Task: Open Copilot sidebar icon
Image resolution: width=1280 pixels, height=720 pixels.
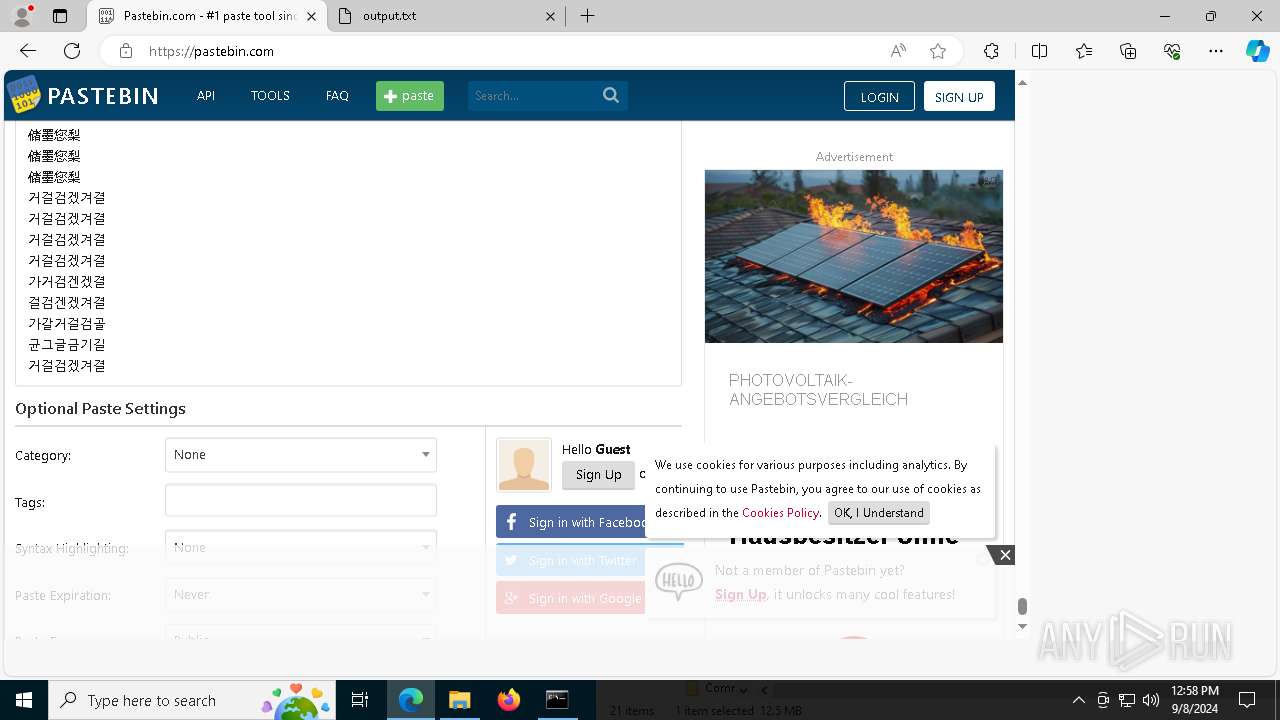Action: click(x=1257, y=51)
